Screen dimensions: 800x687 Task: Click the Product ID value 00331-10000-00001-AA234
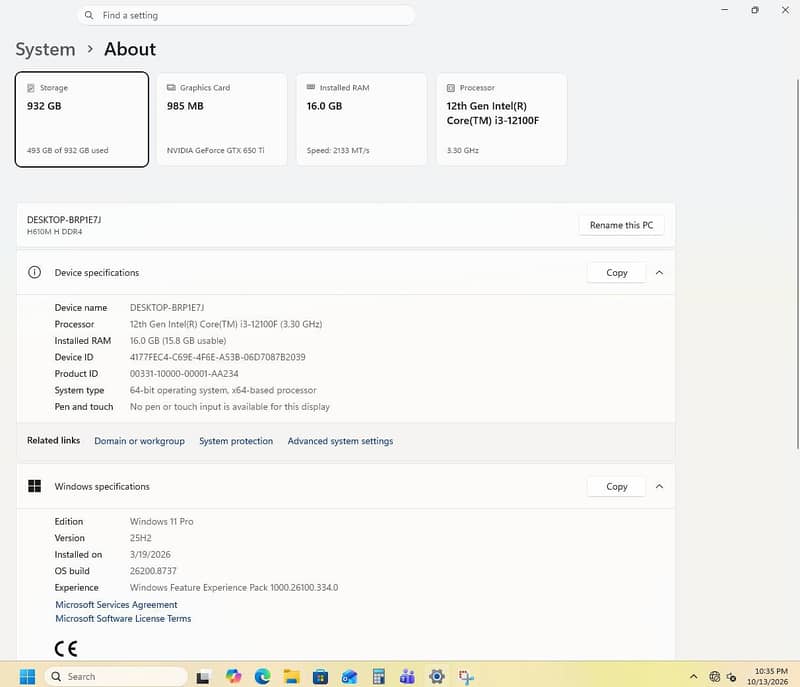tap(184, 373)
